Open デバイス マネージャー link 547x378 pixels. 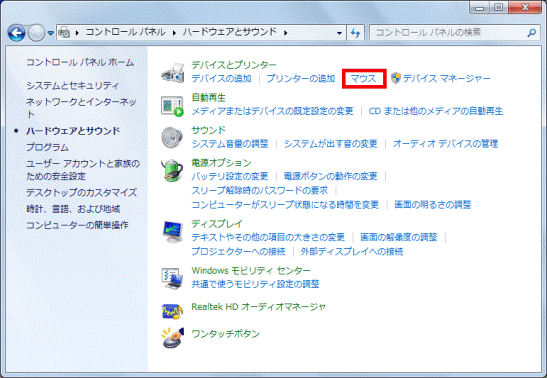tap(447, 78)
